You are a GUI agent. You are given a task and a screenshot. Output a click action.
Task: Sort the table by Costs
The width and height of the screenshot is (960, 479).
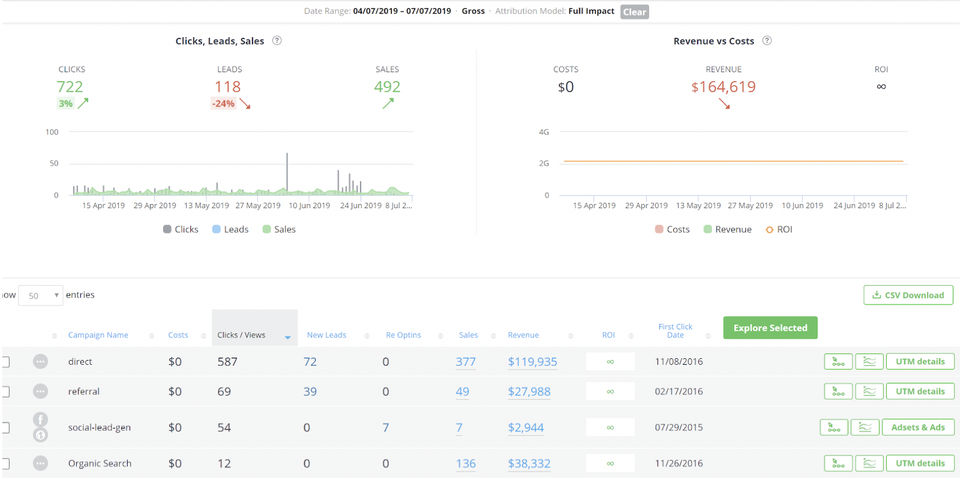[x=178, y=335]
